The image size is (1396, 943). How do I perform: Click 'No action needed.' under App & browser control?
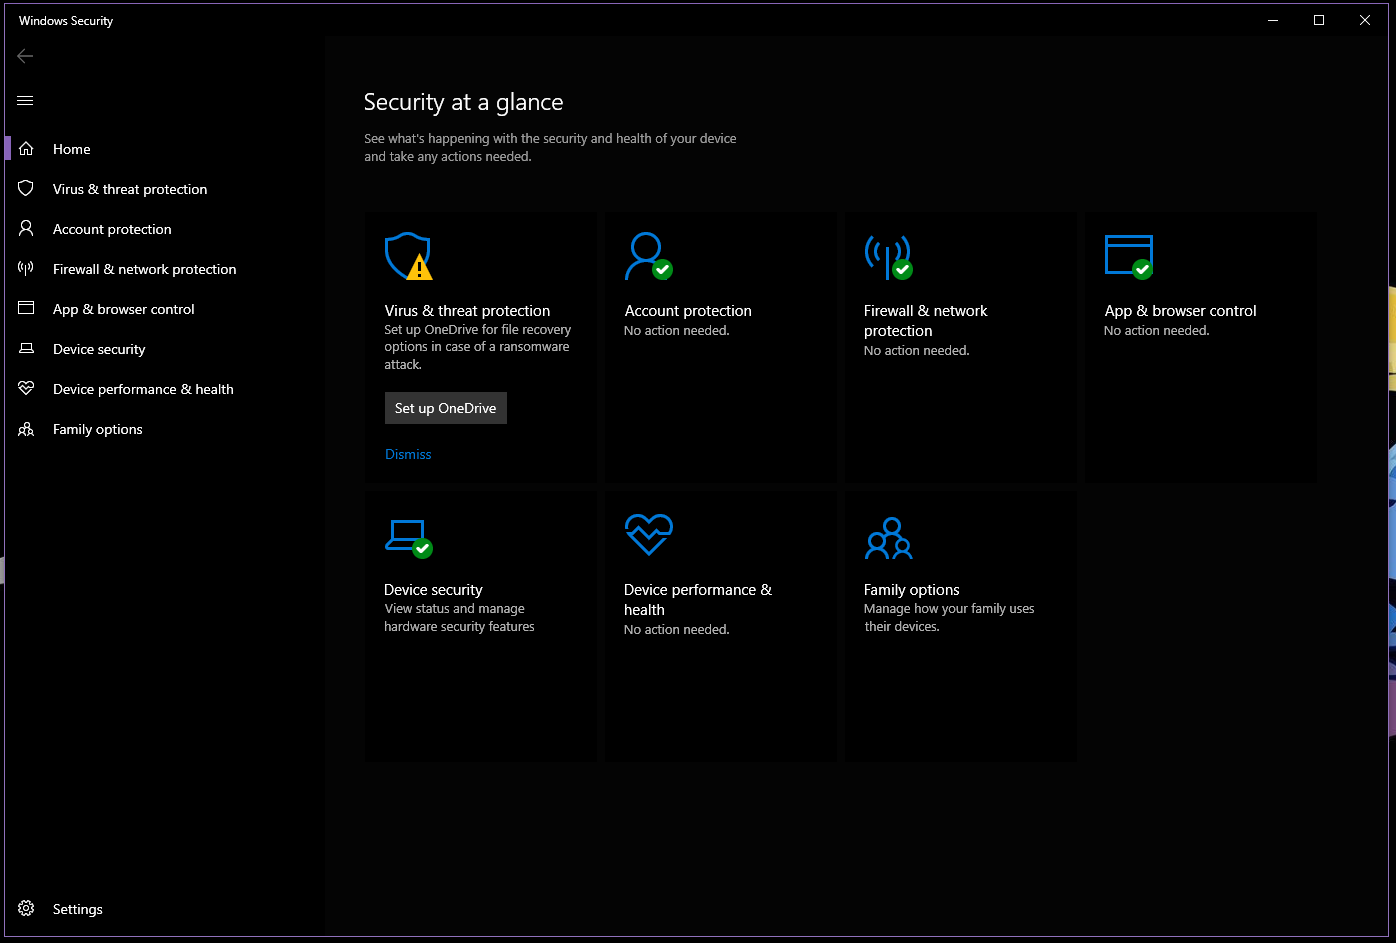click(1157, 331)
